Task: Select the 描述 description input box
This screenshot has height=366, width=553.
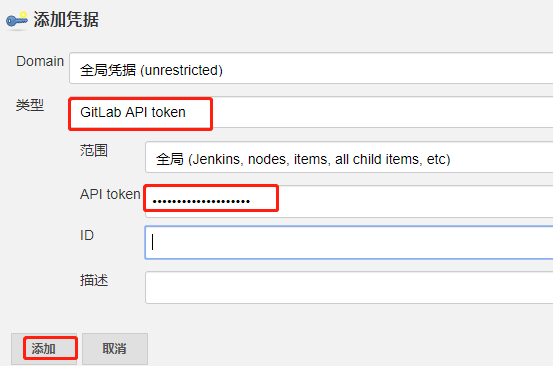Action: tap(349, 287)
